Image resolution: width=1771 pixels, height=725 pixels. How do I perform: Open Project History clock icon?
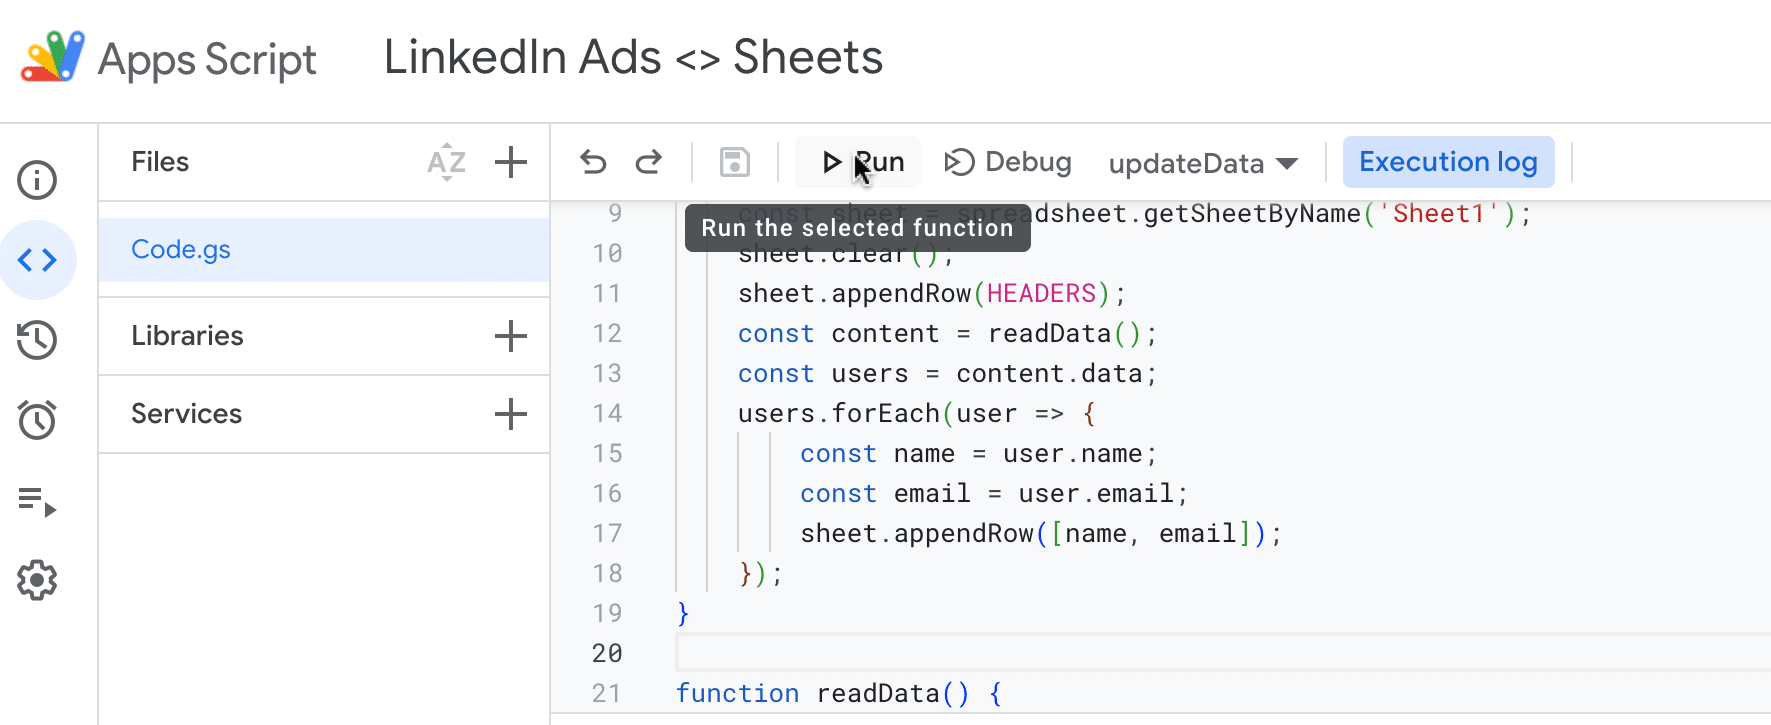pyautogui.click(x=37, y=340)
